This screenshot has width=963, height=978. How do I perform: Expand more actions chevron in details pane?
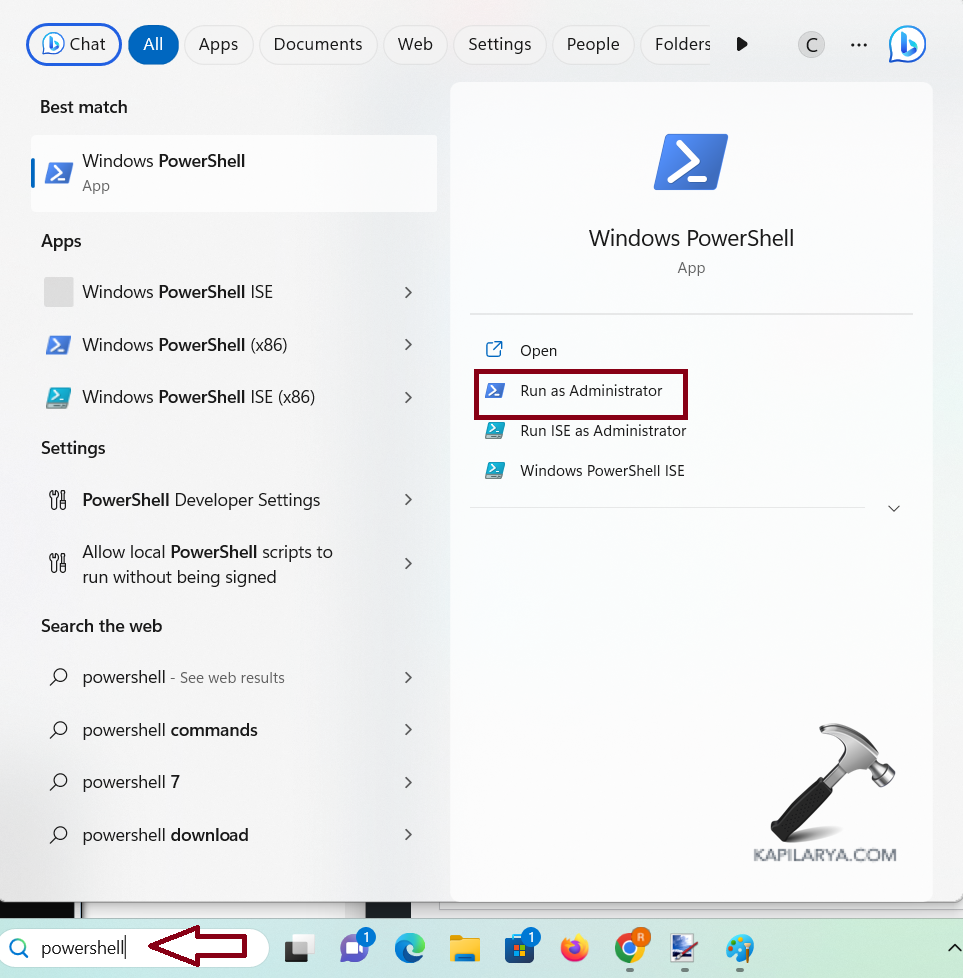pyautogui.click(x=894, y=508)
